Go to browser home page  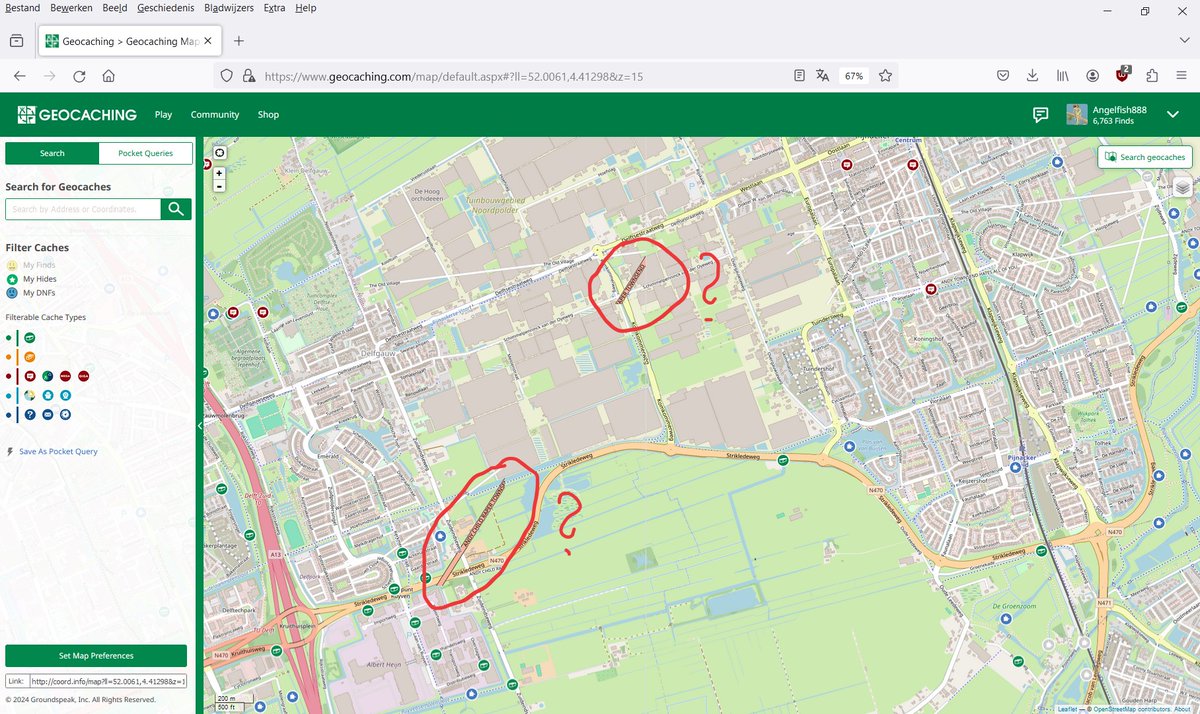pyautogui.click(x=108, y=76)
